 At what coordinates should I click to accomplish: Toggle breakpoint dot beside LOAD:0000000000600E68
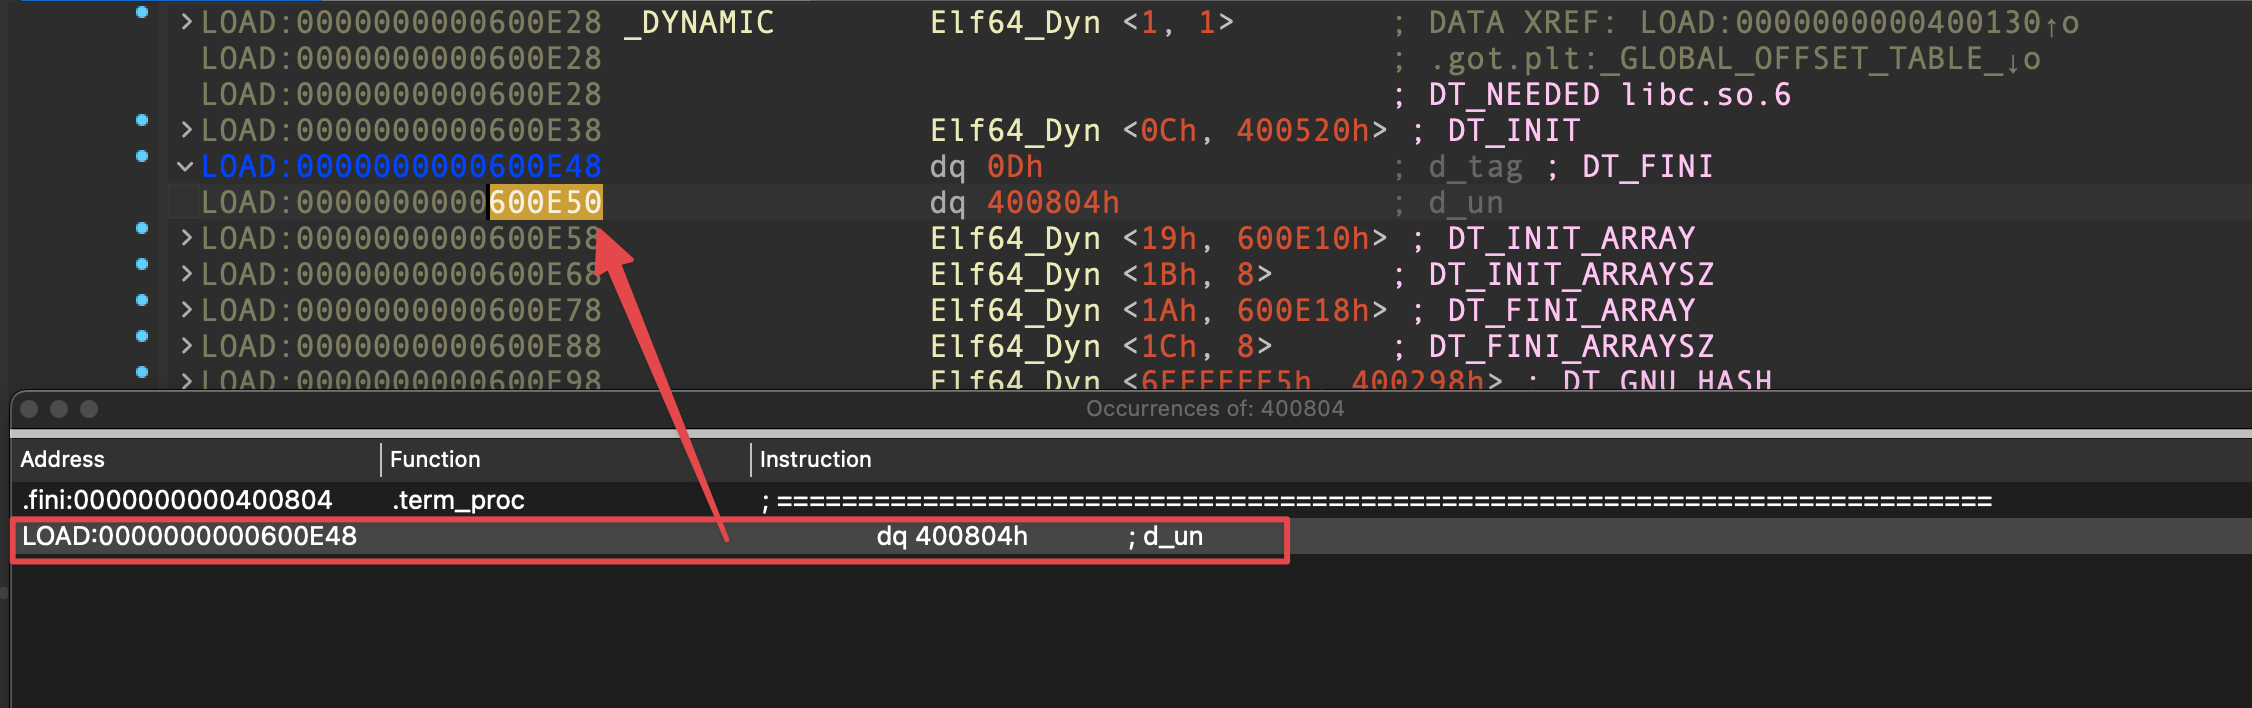coord(142,264)
